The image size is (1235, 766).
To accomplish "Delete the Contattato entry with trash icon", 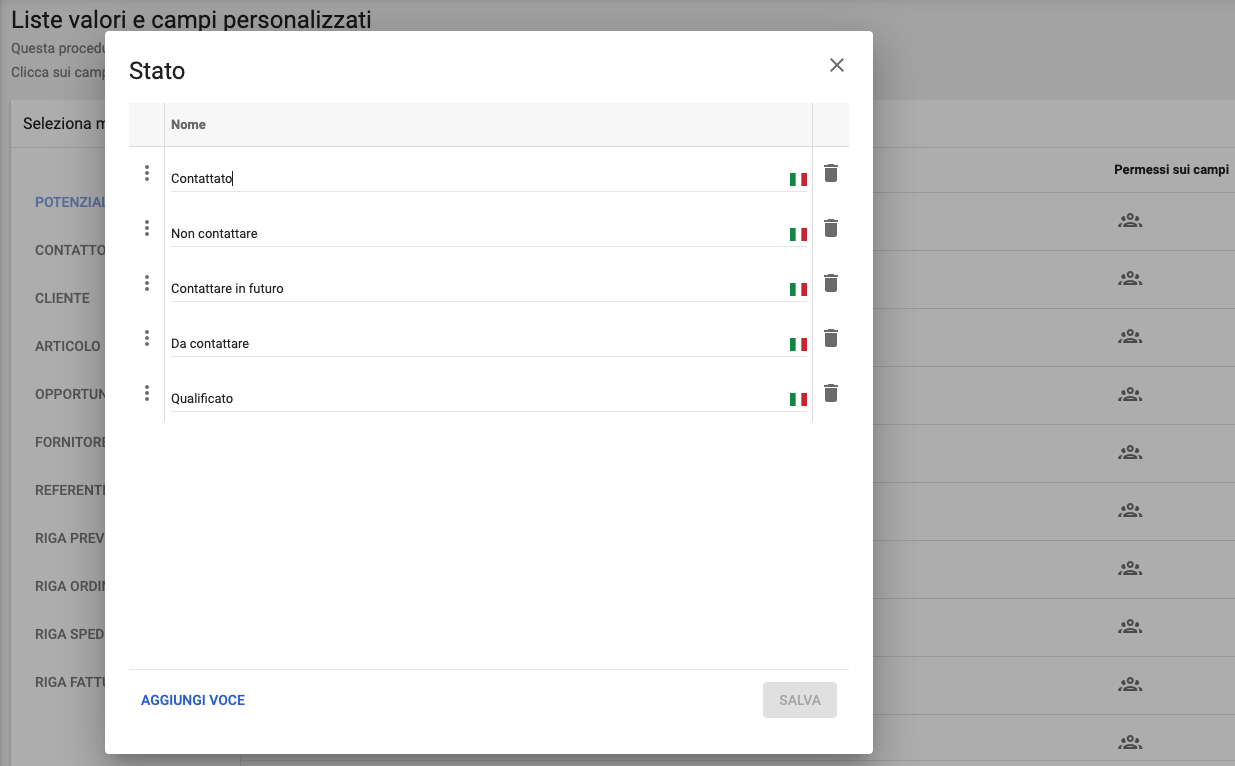I will [x=830, y=174].
